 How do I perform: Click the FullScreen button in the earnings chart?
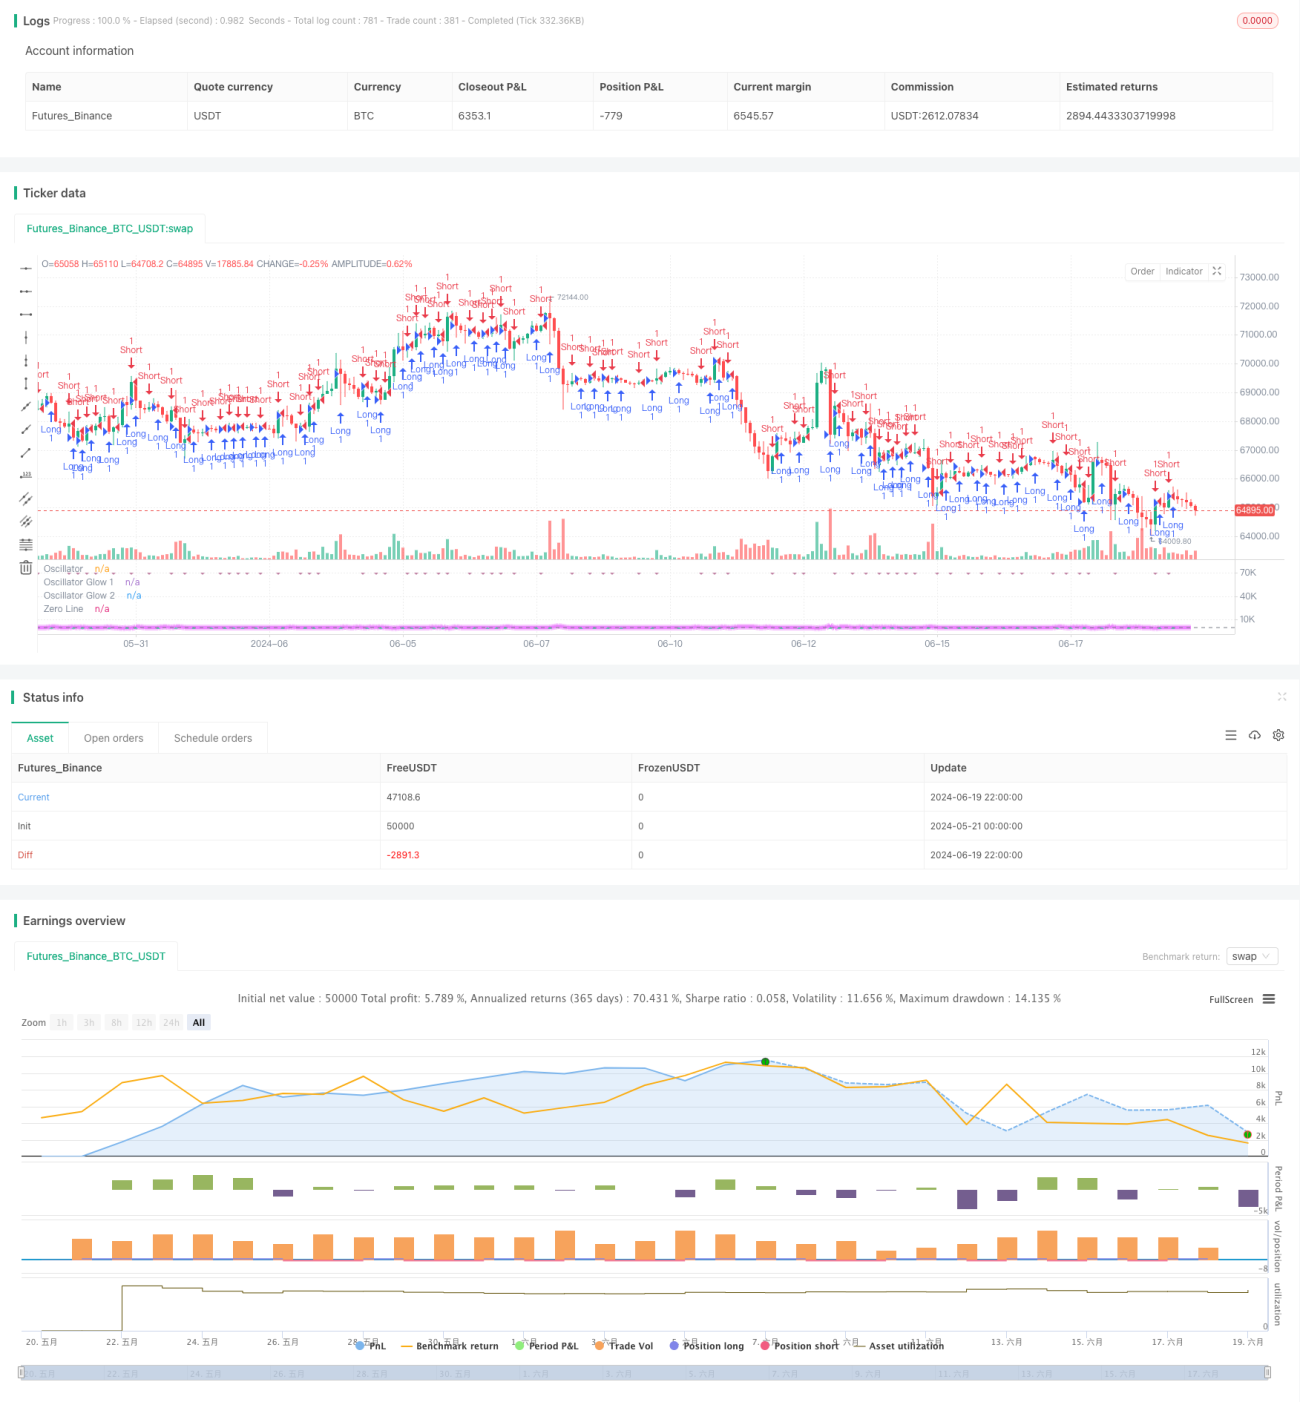click(1231, 999)
